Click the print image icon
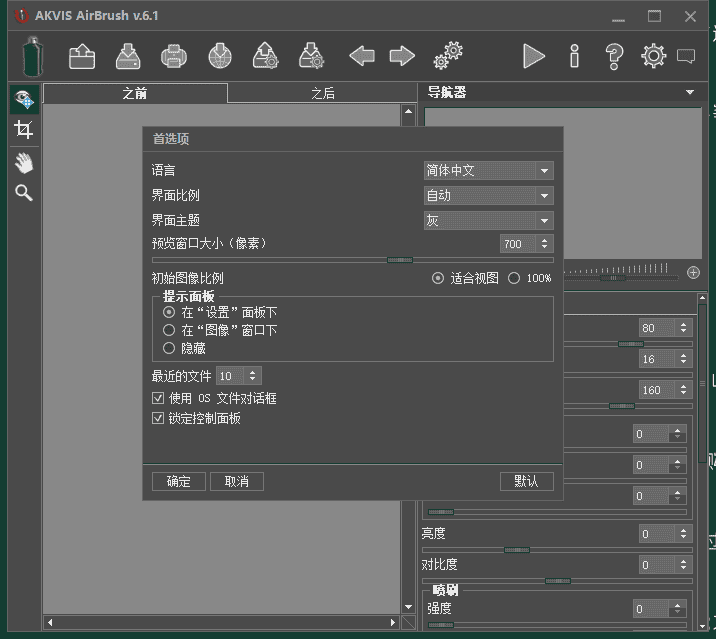 (174, 56)
